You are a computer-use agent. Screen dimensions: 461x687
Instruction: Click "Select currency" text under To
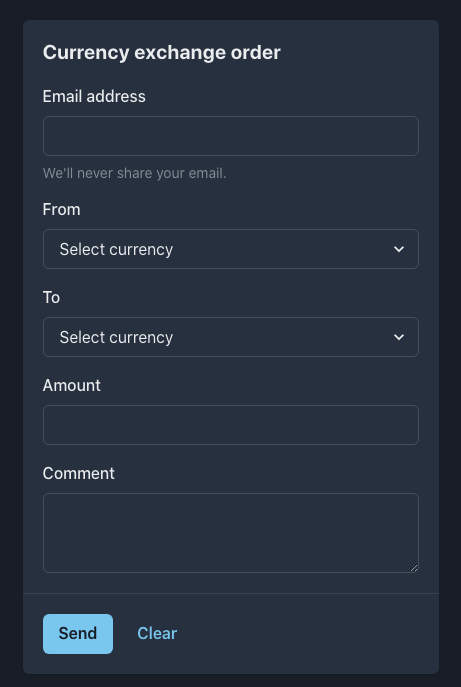[x=116, y=337]
